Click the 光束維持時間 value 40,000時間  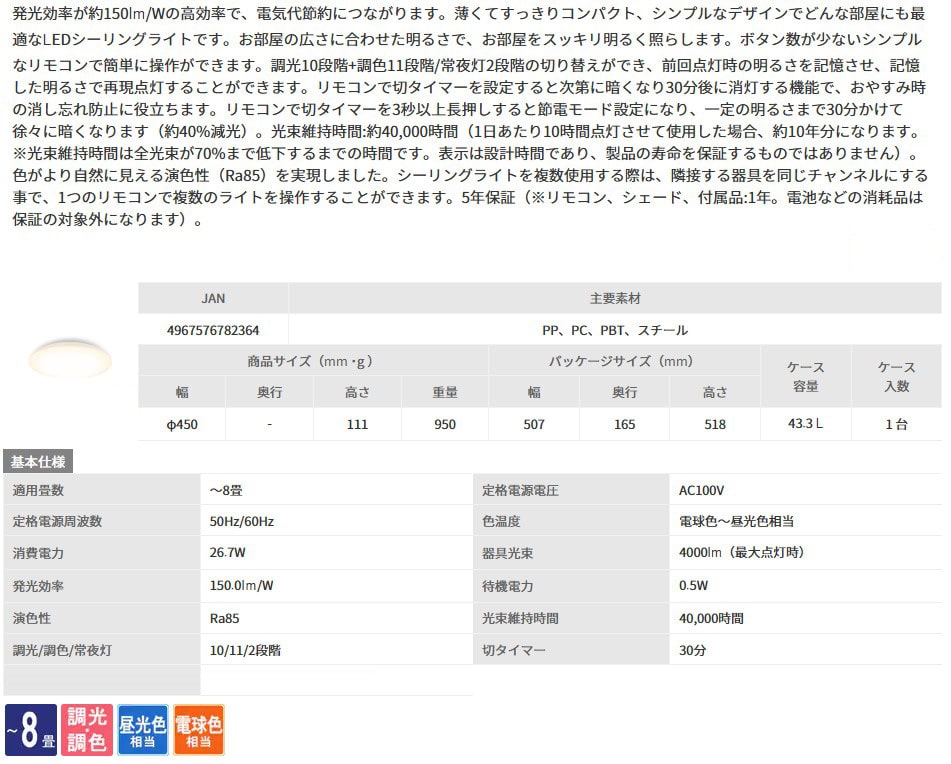[x=711, y=618]
